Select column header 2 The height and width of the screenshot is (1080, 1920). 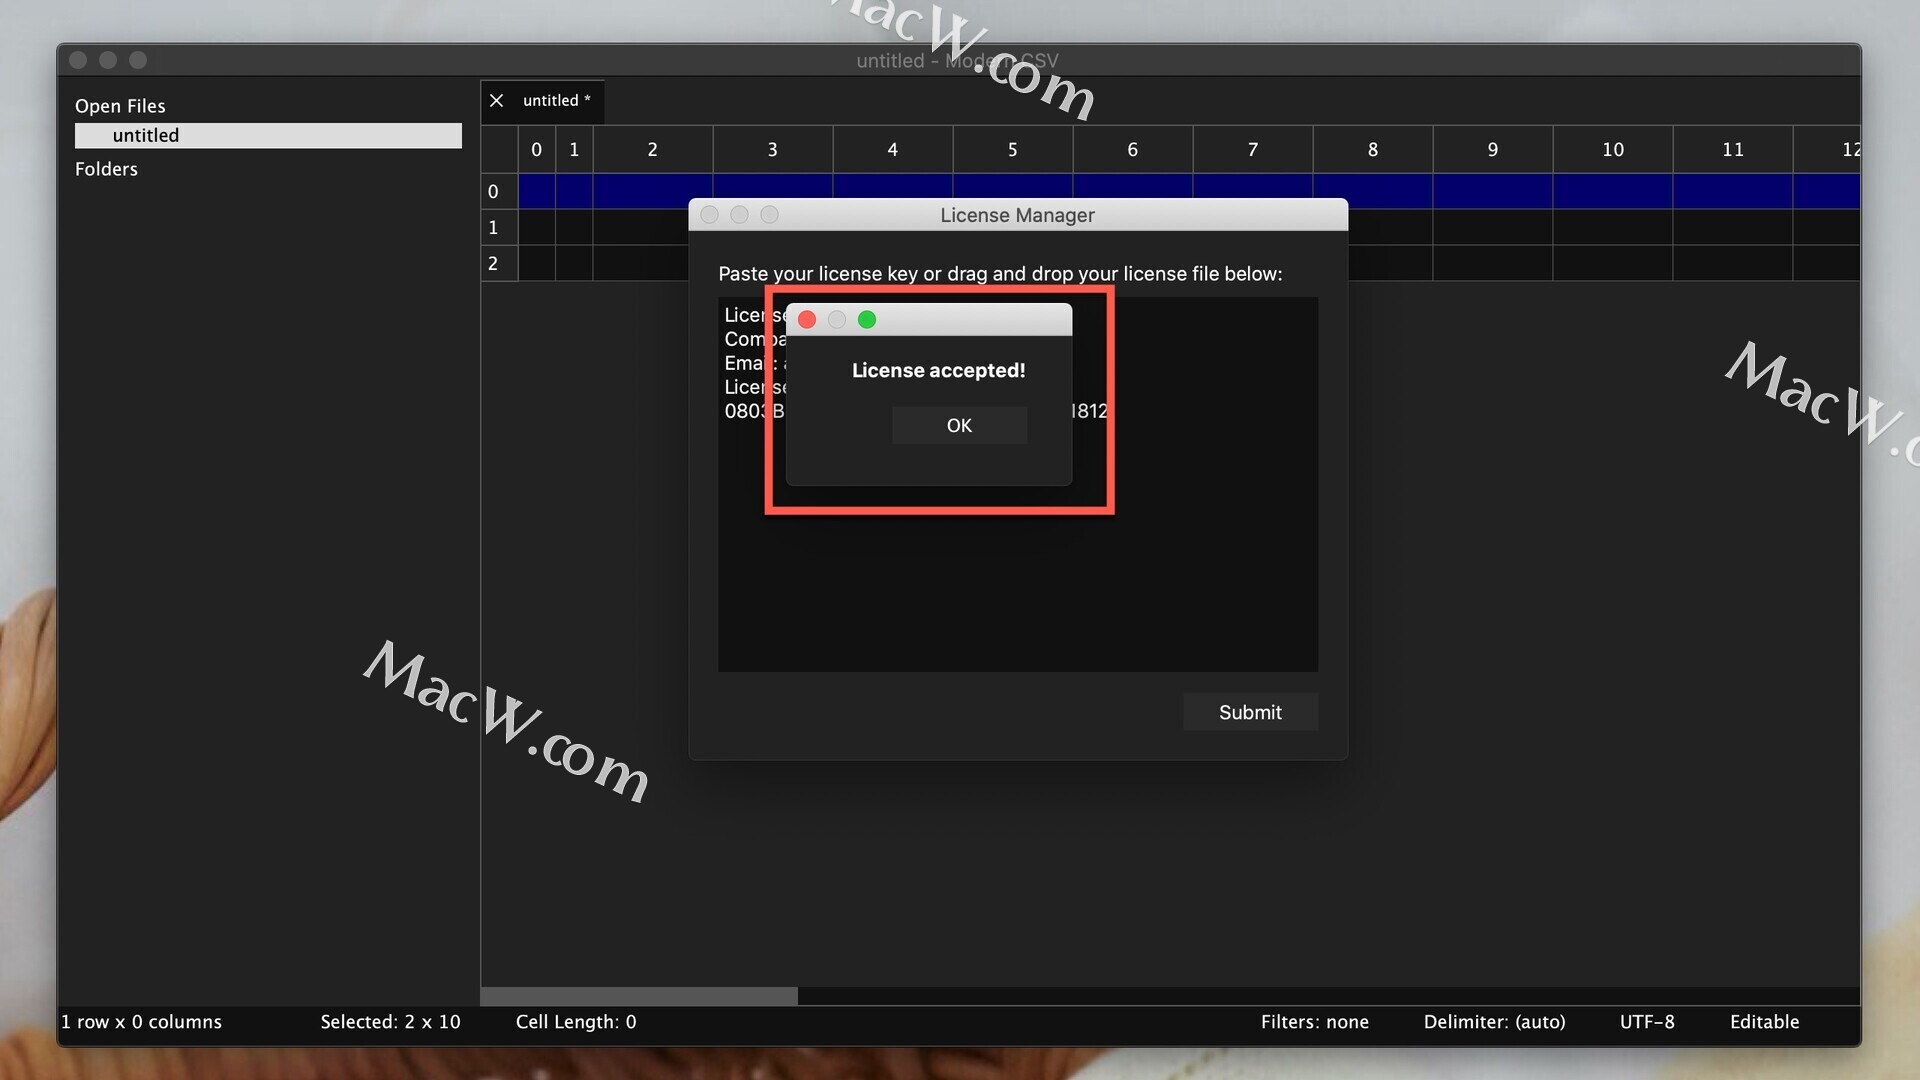653,149
